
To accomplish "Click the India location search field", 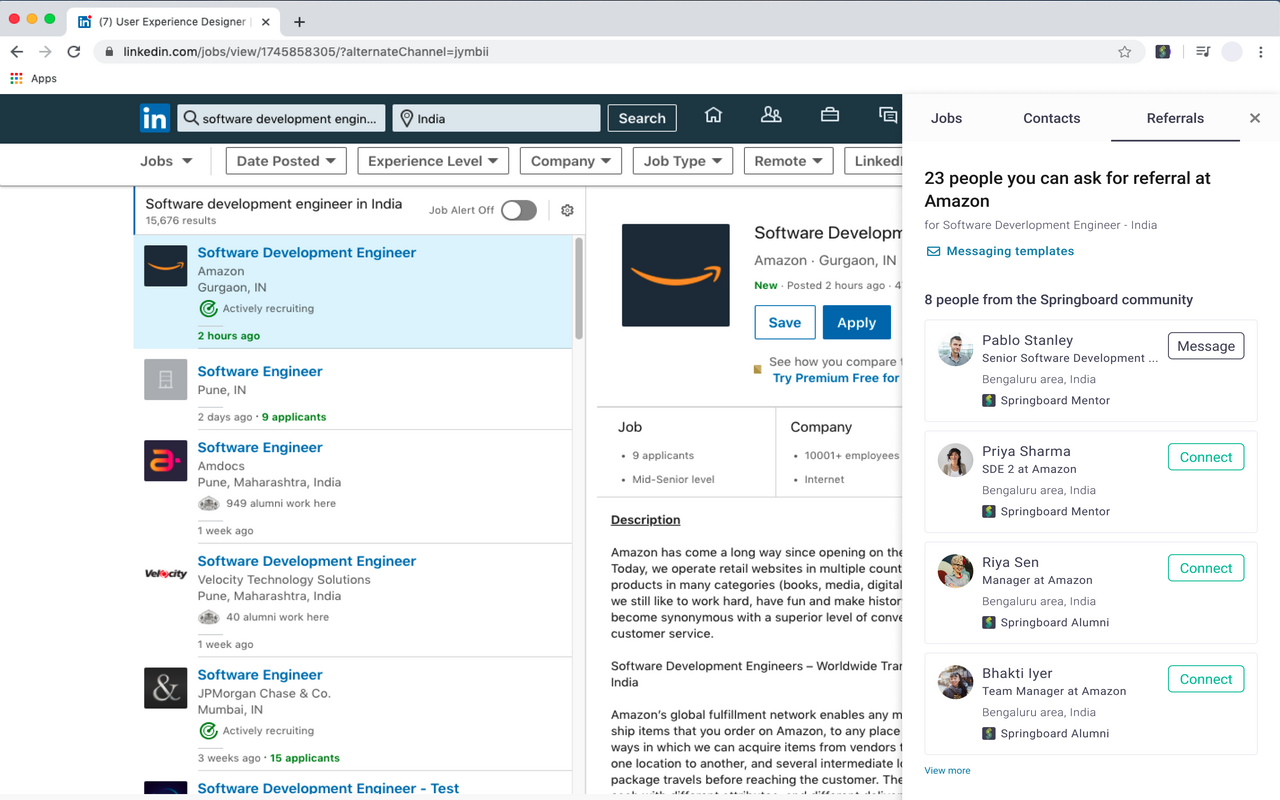I will [x=497, y=118].
